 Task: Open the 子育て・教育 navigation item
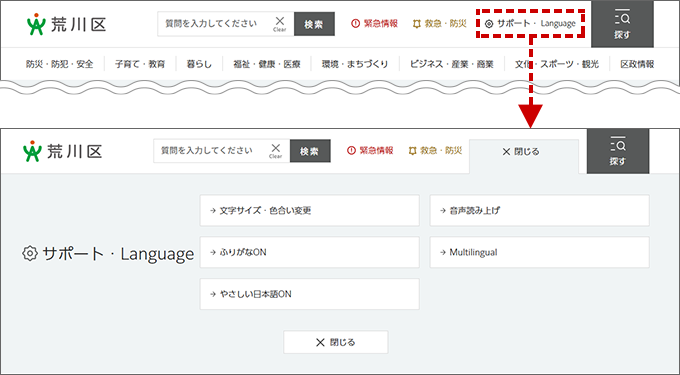pyautogui.click(x=140, y=64)
